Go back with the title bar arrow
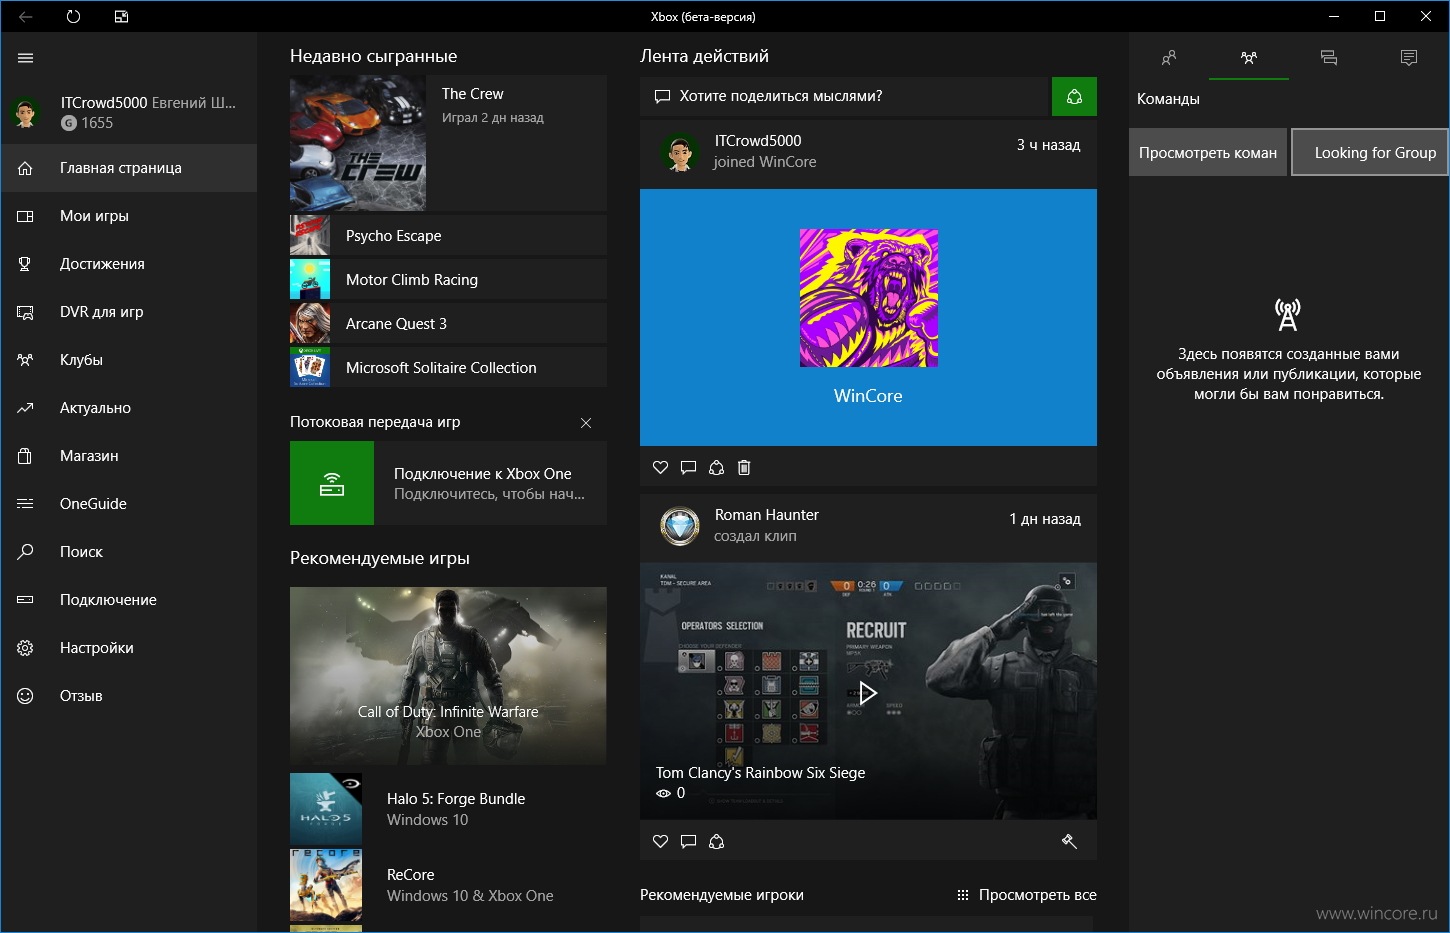Screen dimensions: 1450x933 pyautogui.click(x=26, y=17)
